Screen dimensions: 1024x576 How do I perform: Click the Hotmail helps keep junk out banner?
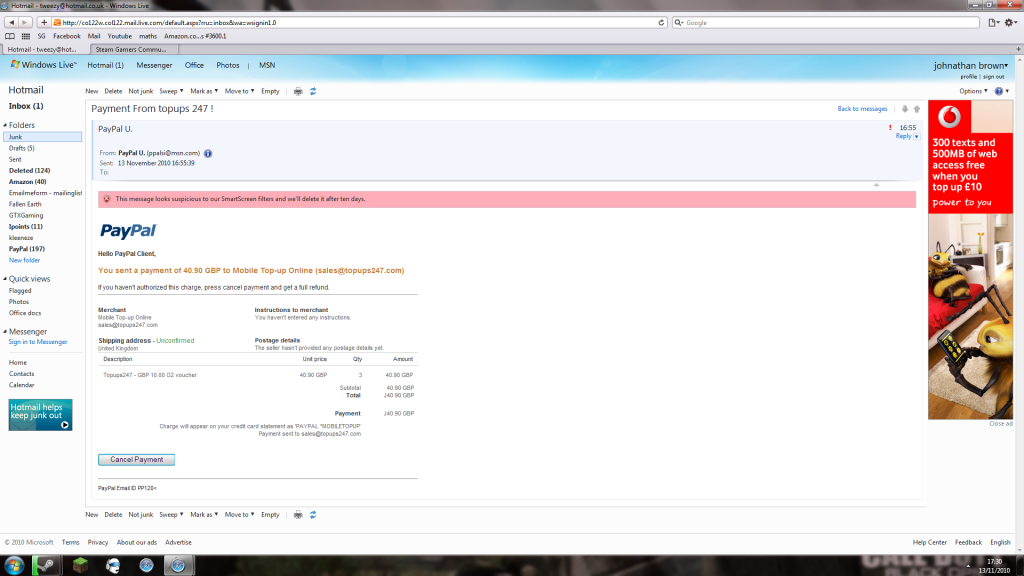(x=40, y=415)
